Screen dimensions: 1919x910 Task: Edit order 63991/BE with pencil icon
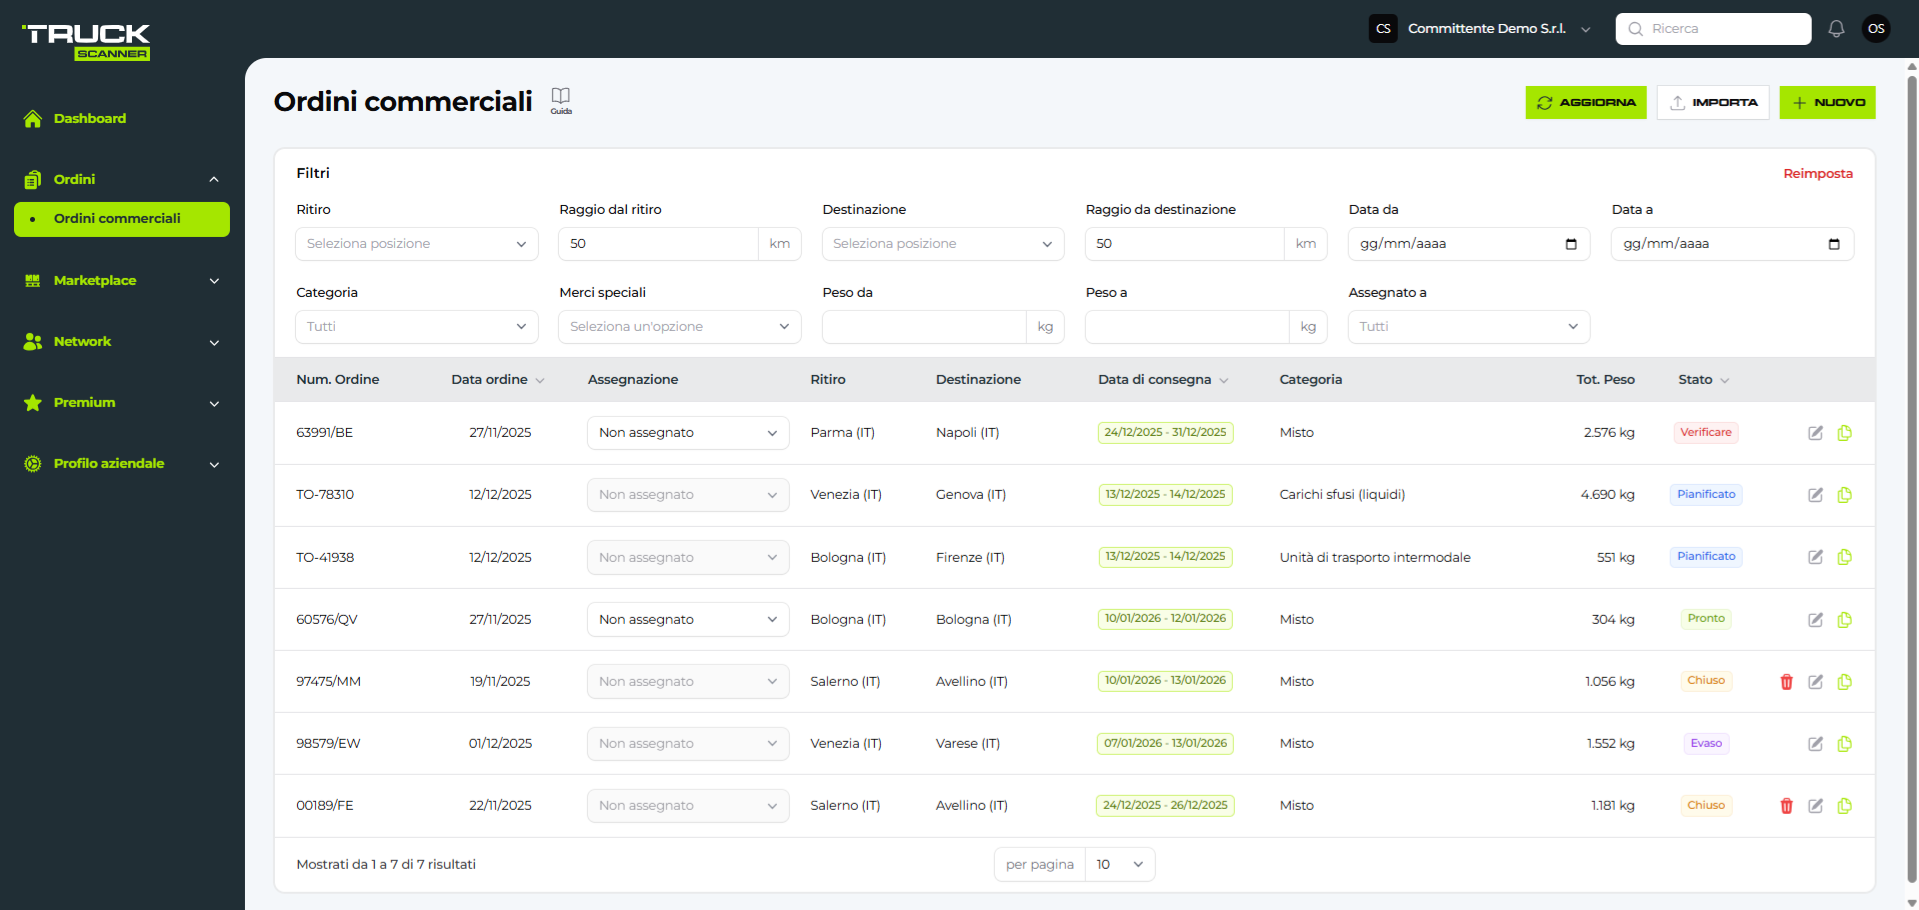click(1815, 433)
